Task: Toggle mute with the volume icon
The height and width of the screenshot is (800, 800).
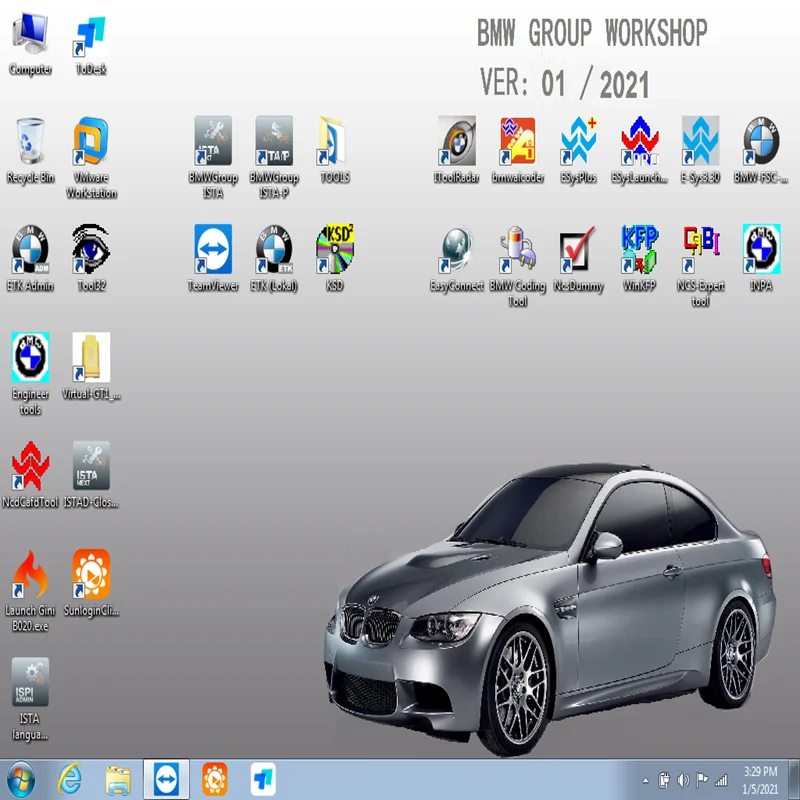Action: pyautogui.click(x=685, y=778)
